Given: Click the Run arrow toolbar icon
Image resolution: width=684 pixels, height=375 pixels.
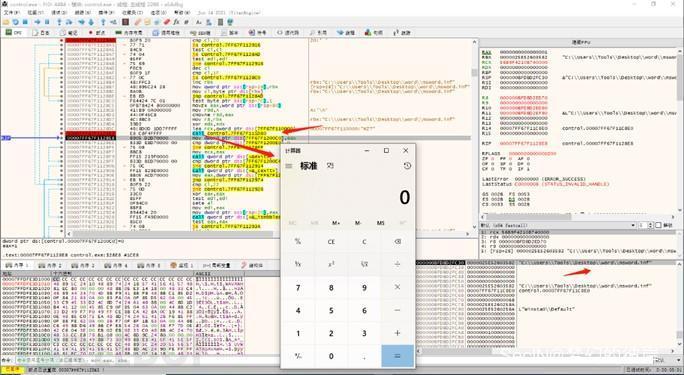Looking at the screenshot, I should coord(37,22).
